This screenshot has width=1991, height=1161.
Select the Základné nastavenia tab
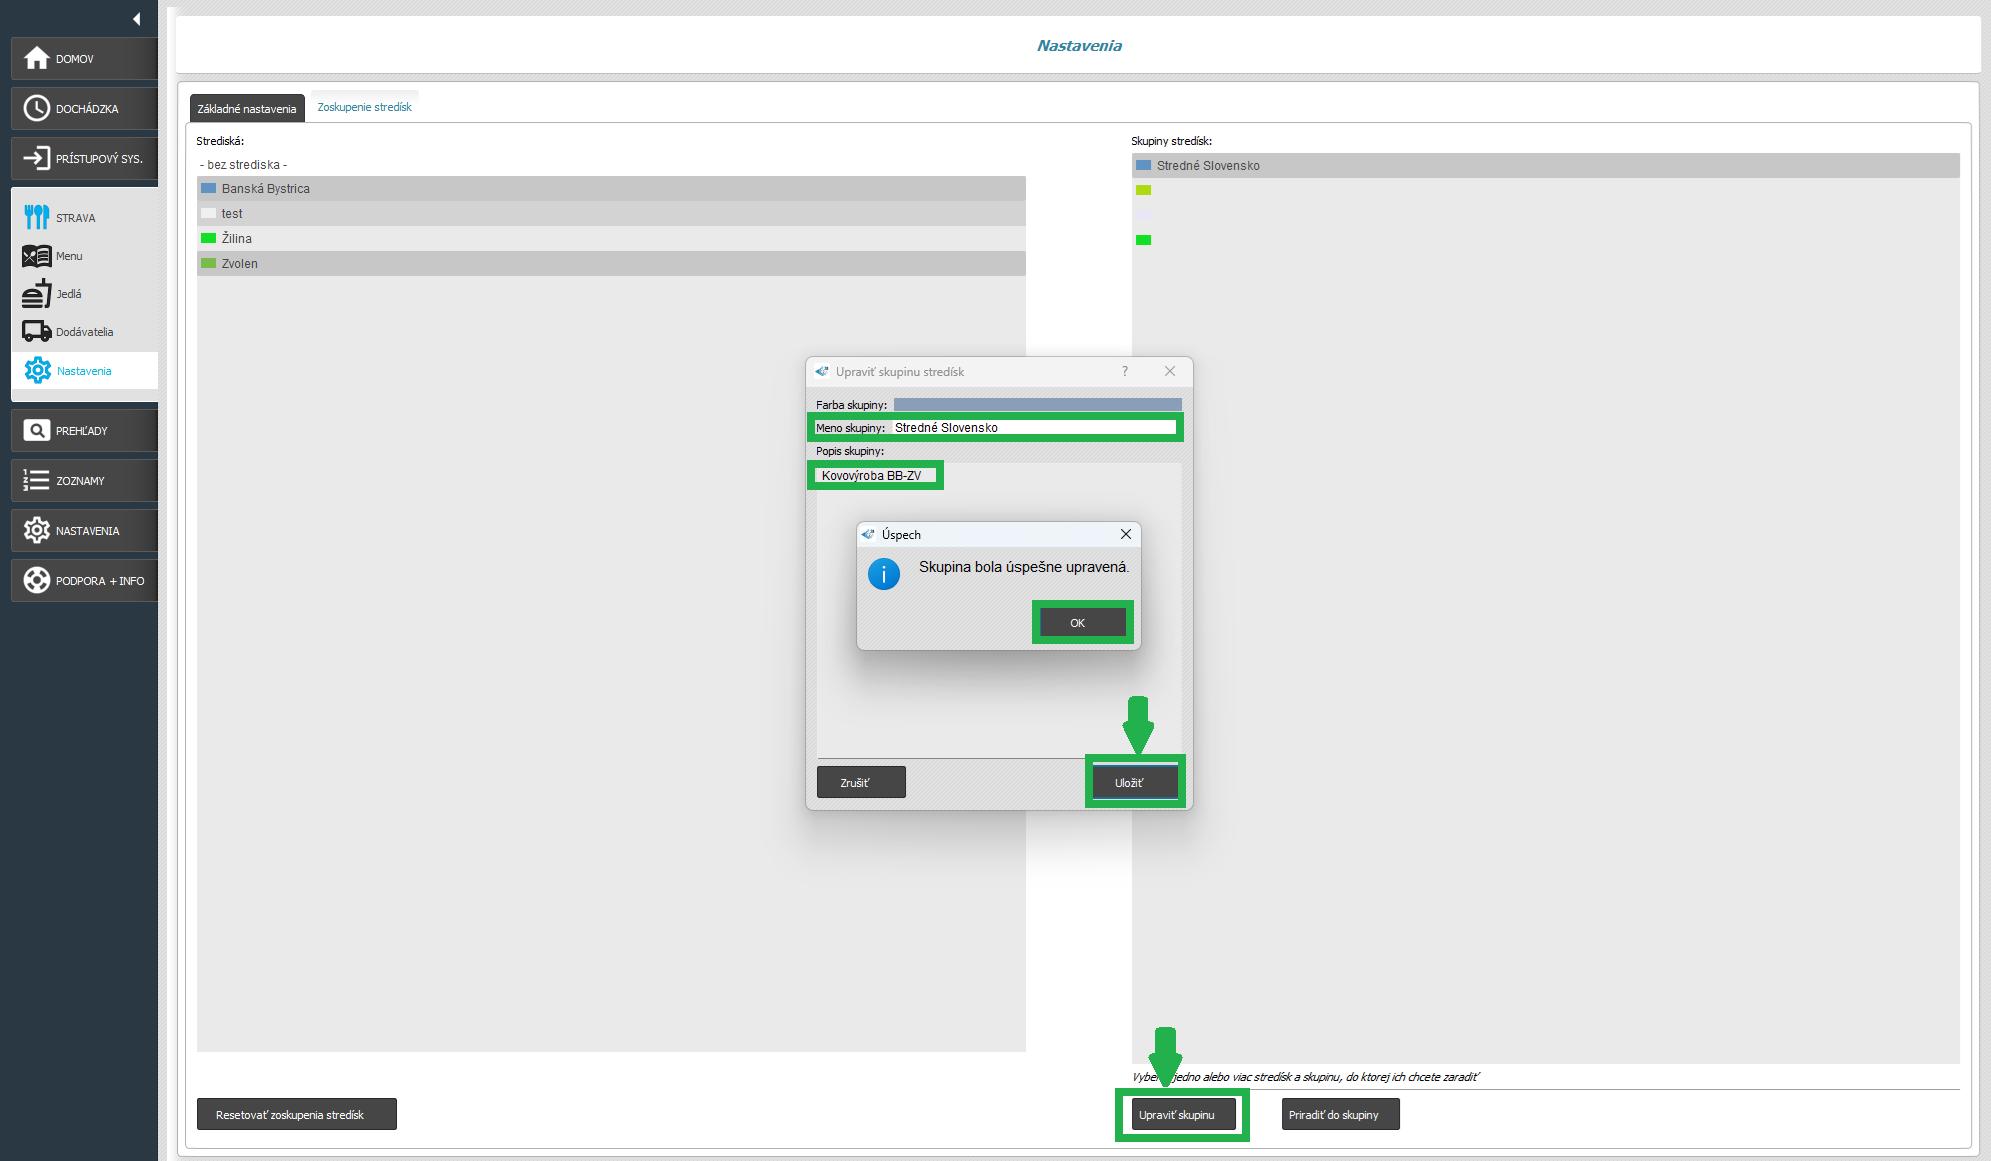point(247,109)
